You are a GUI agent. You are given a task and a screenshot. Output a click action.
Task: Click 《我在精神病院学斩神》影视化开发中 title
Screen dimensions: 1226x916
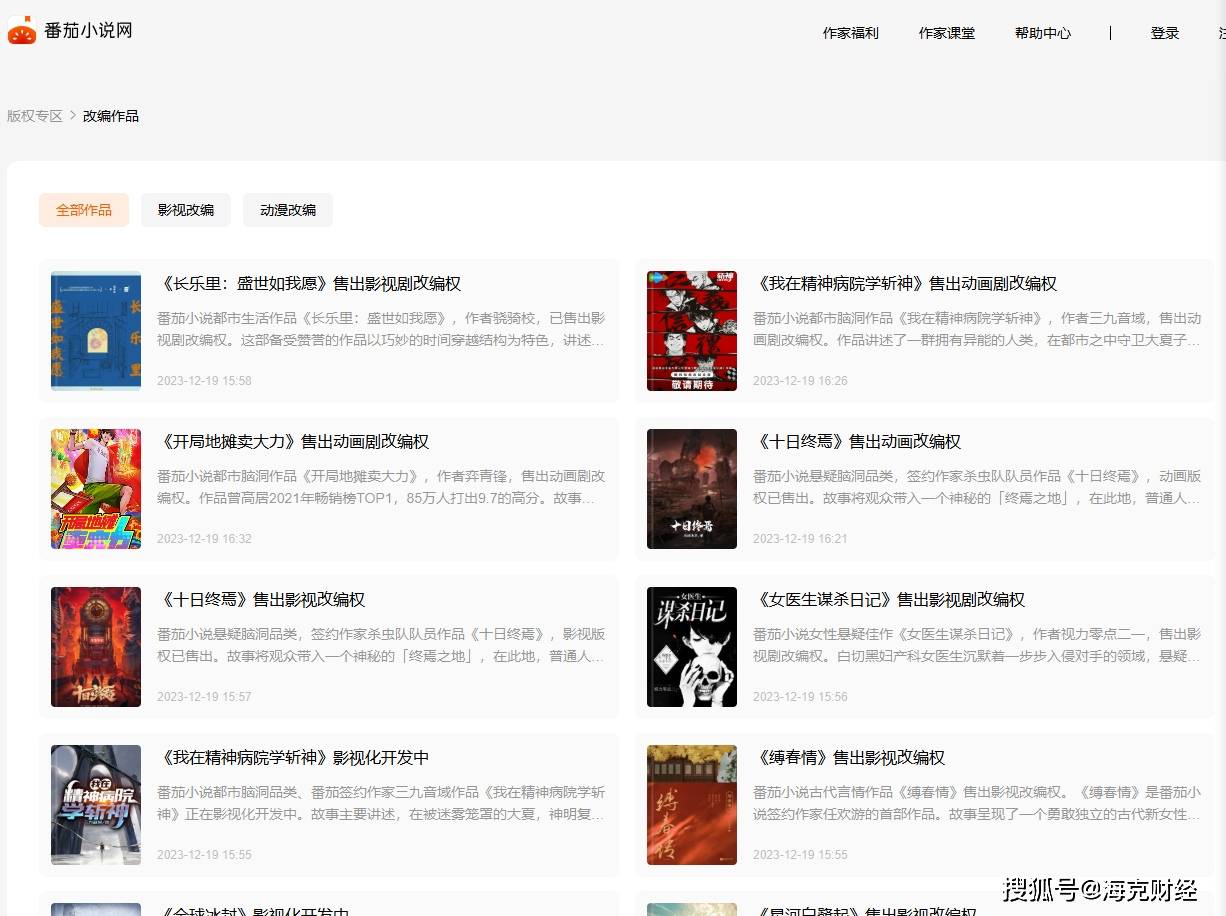293,758
